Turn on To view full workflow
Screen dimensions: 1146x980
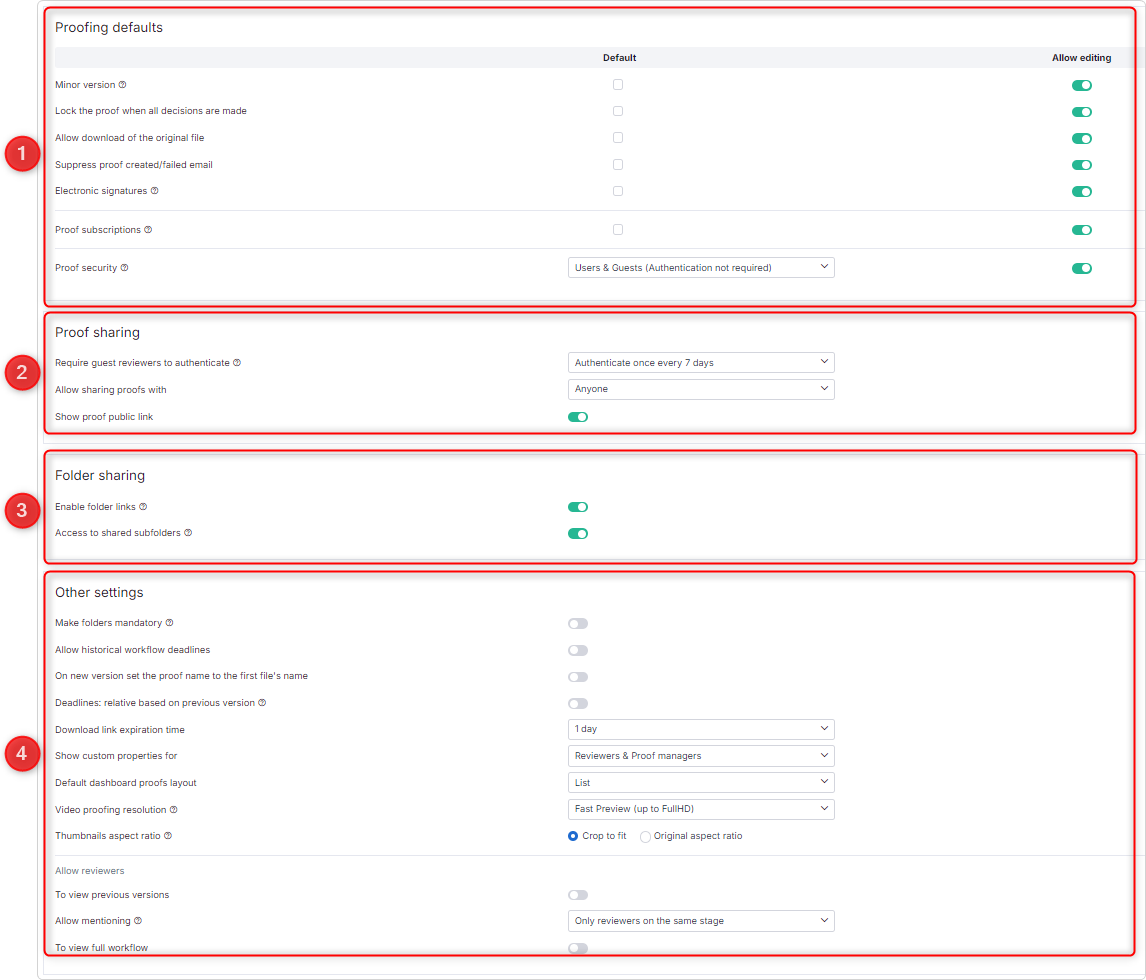(578, 949)
